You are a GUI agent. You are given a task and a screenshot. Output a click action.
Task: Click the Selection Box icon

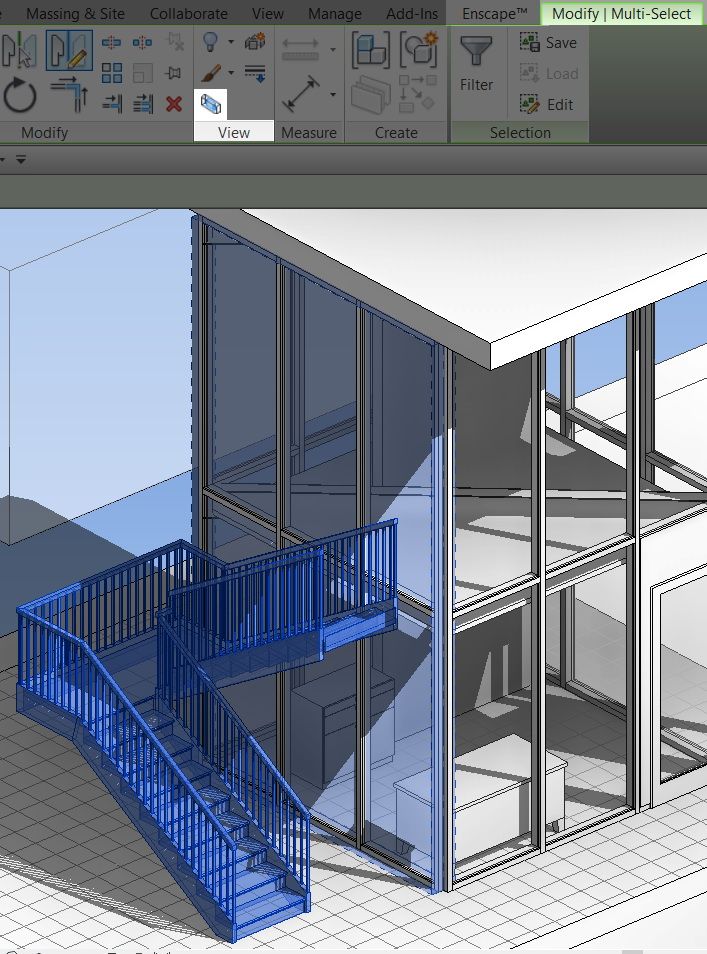pyautogui.click(x=211, y=103)
